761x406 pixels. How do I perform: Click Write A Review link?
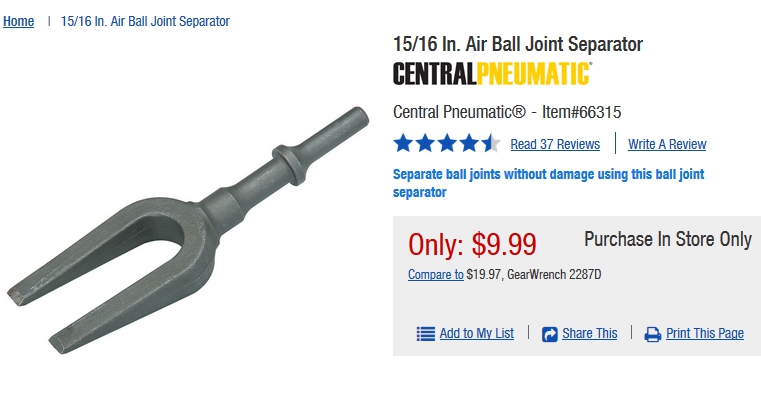[667, 144]
